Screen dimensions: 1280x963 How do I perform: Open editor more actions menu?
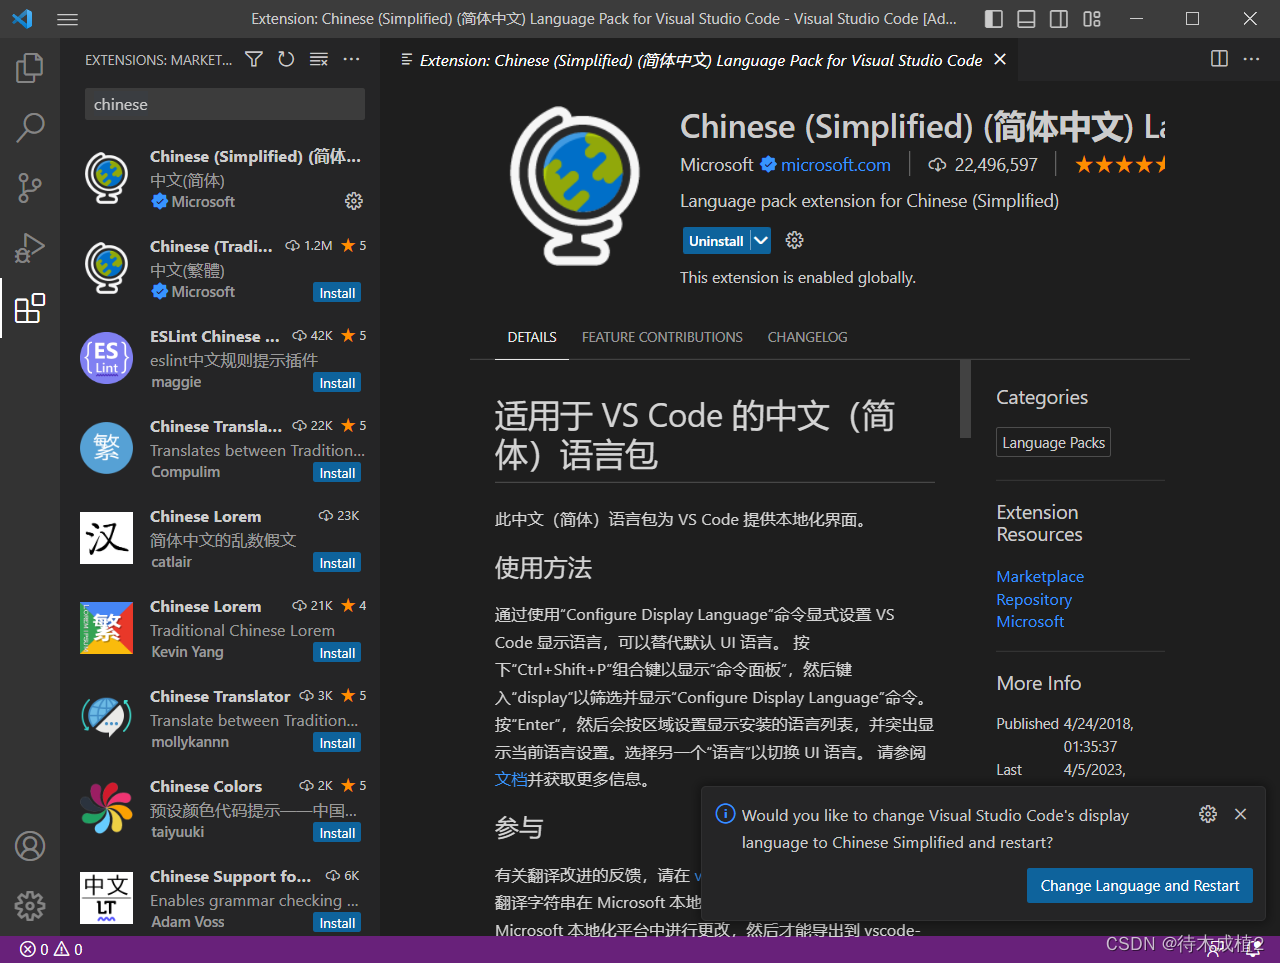(x=1251, y=59)
